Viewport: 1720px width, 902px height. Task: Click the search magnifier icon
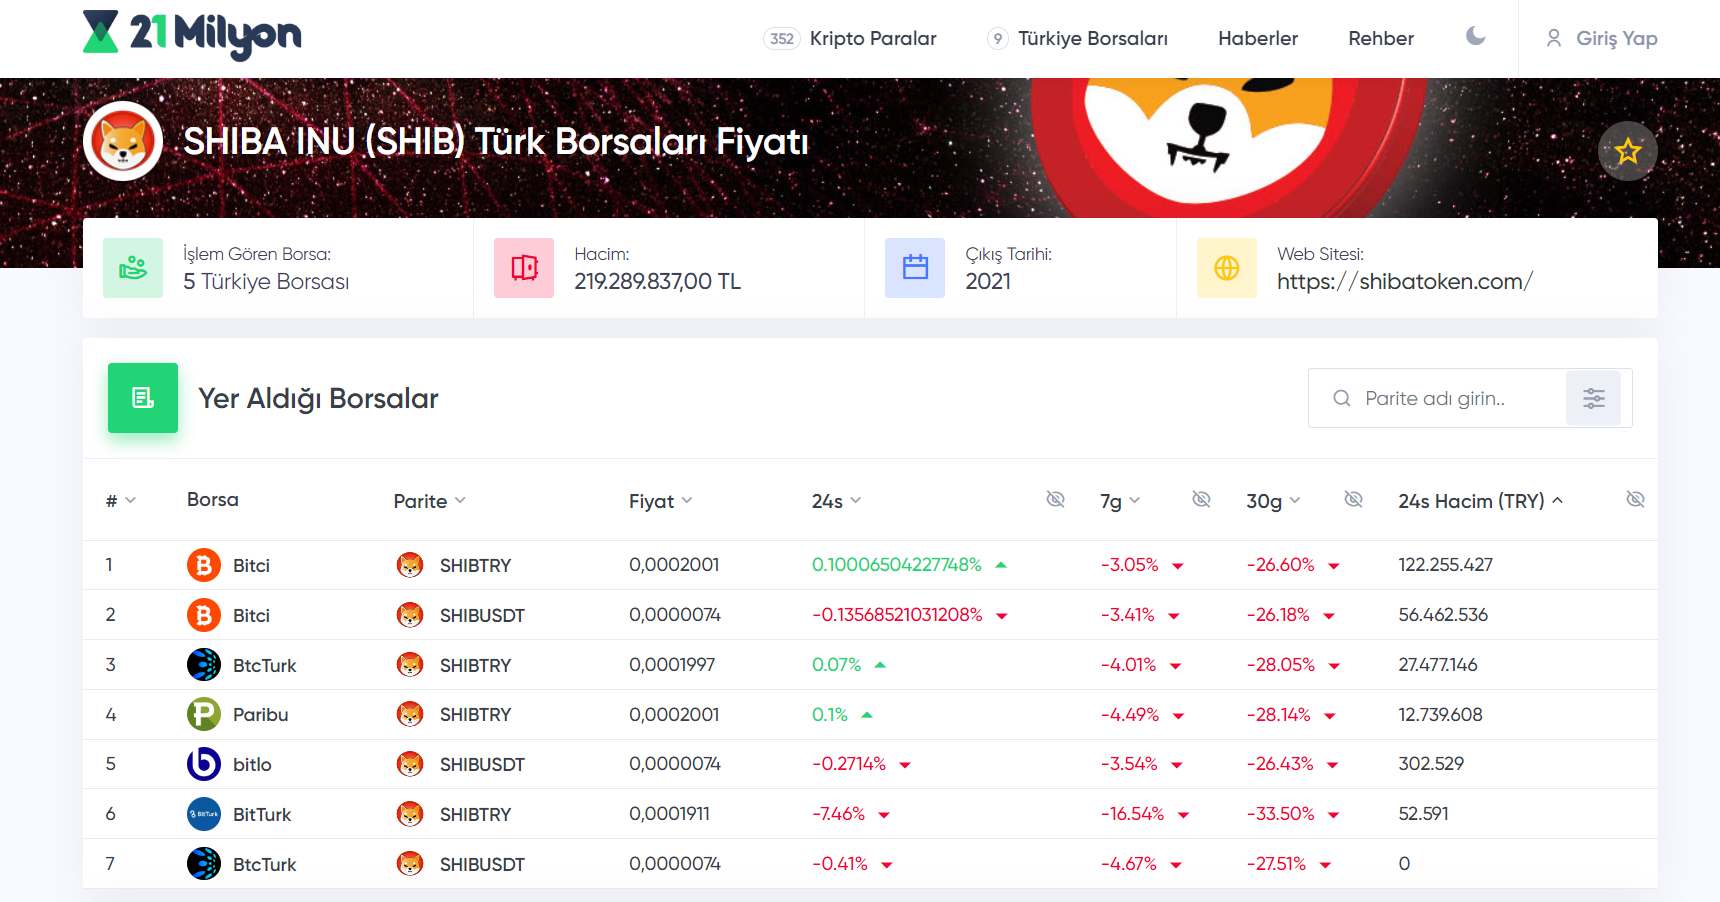pyautogui.click(x=1342, y=398)
